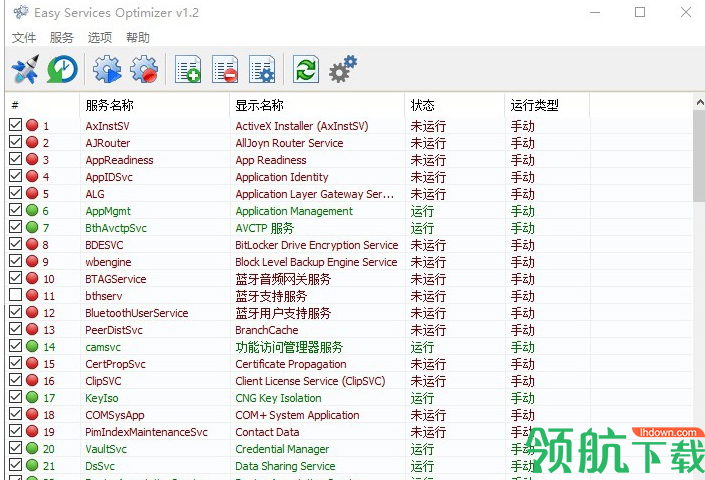705x480 pixels.
Task: Click the list with gear service settings icon
Action: 262,69
